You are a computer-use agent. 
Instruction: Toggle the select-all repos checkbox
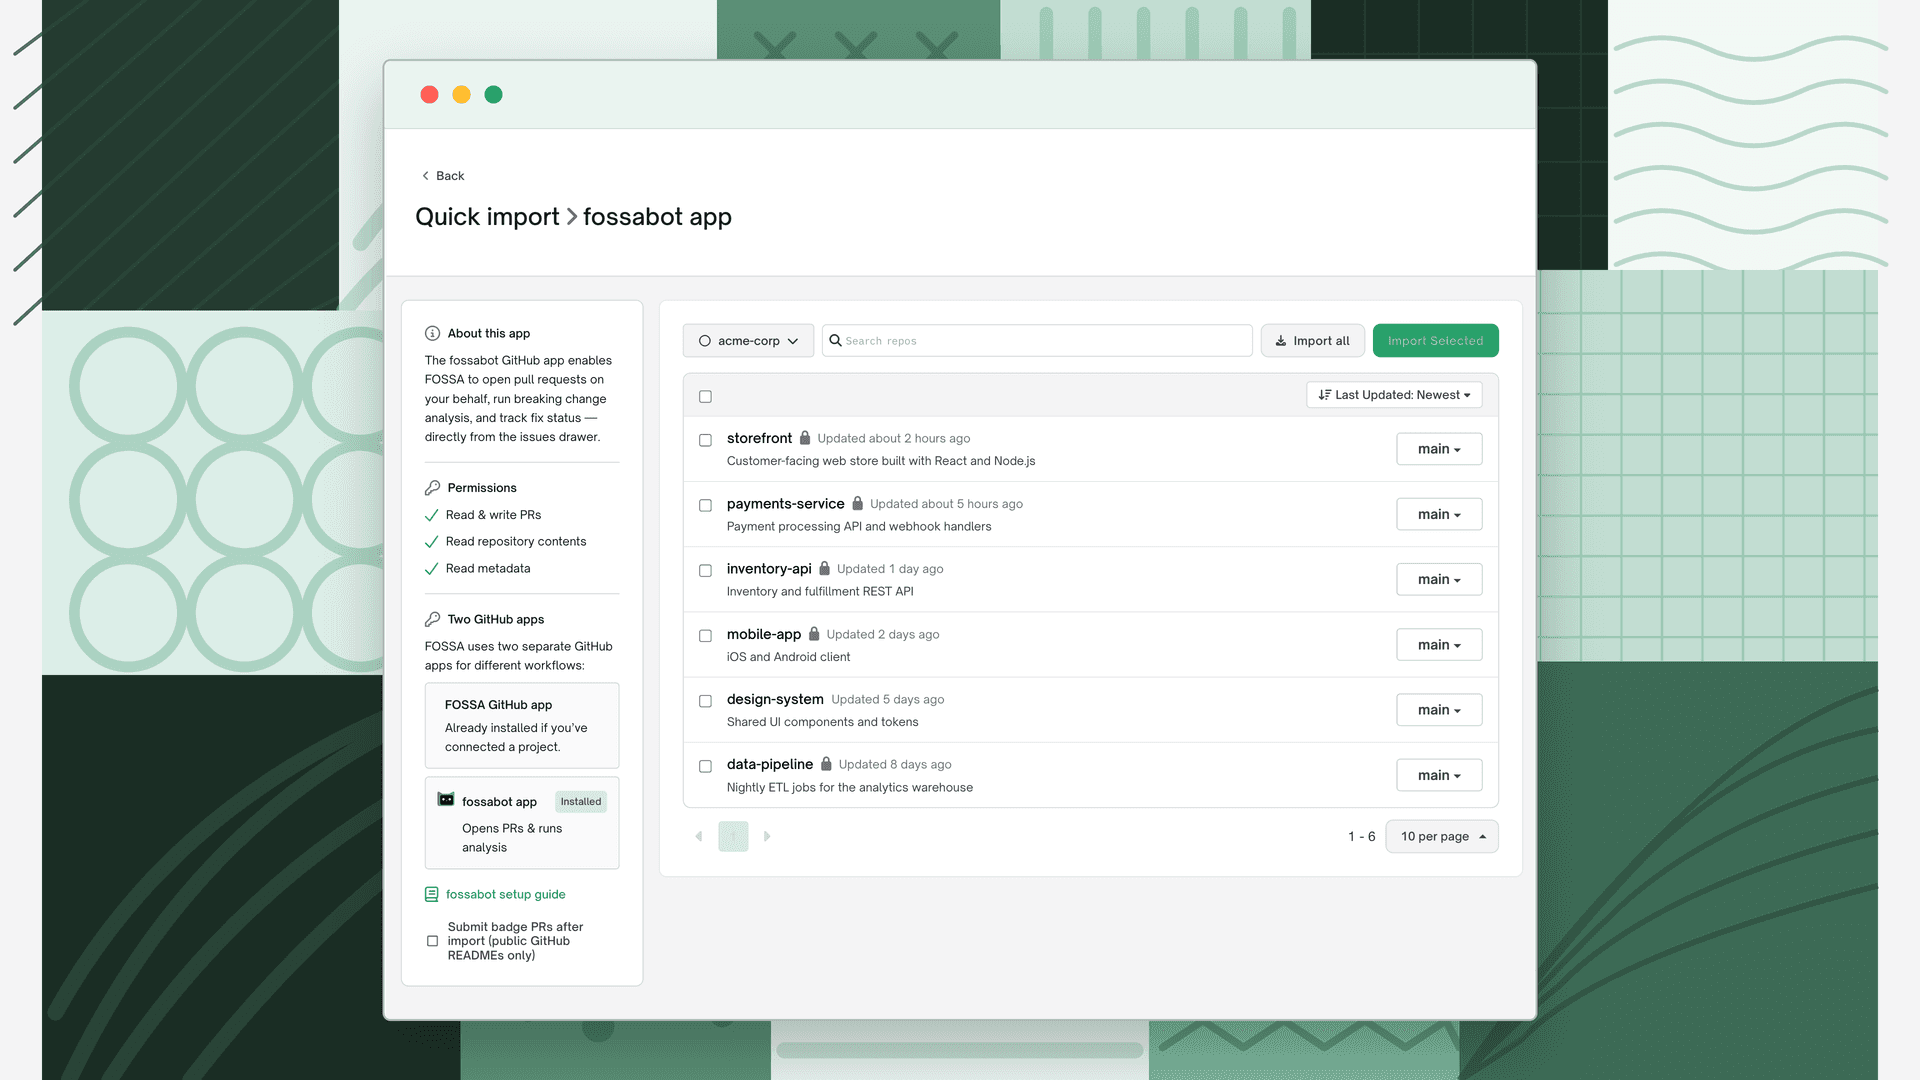click(705, 396)
